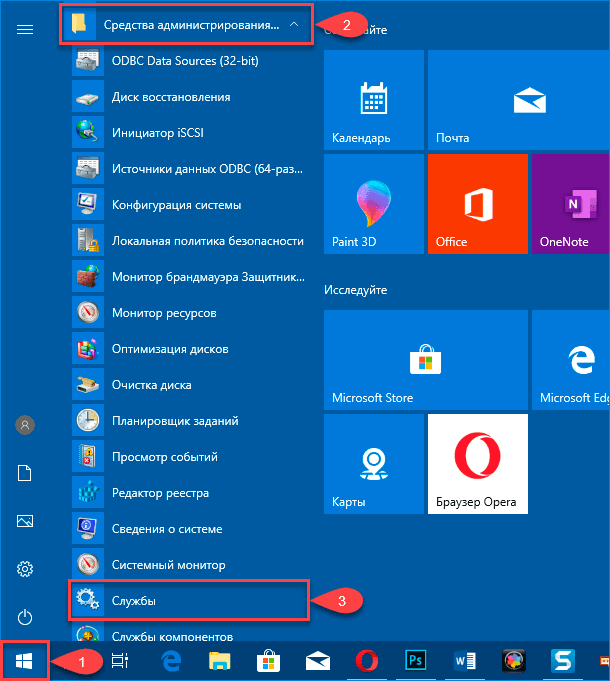Open the blue S app on taskbar

tap(563, 661)
